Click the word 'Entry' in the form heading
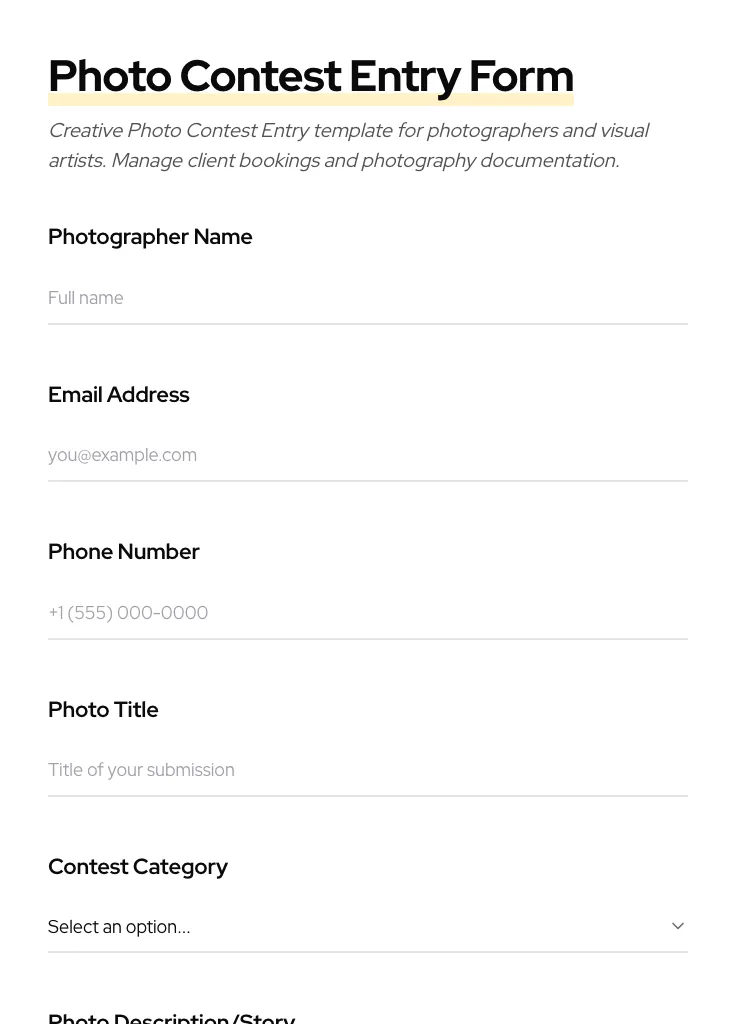 tap(404, 77)
